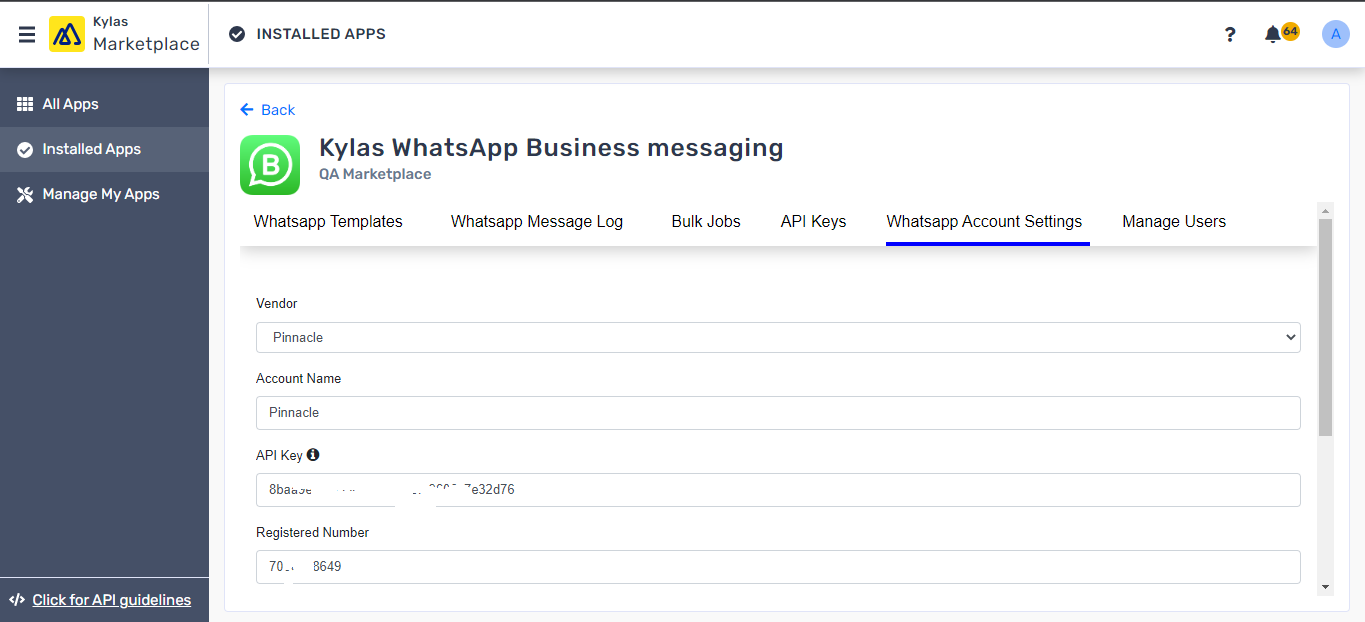1365x622 pixels.
Task: Open the help question mark icon
Action: pos(1230,34)
